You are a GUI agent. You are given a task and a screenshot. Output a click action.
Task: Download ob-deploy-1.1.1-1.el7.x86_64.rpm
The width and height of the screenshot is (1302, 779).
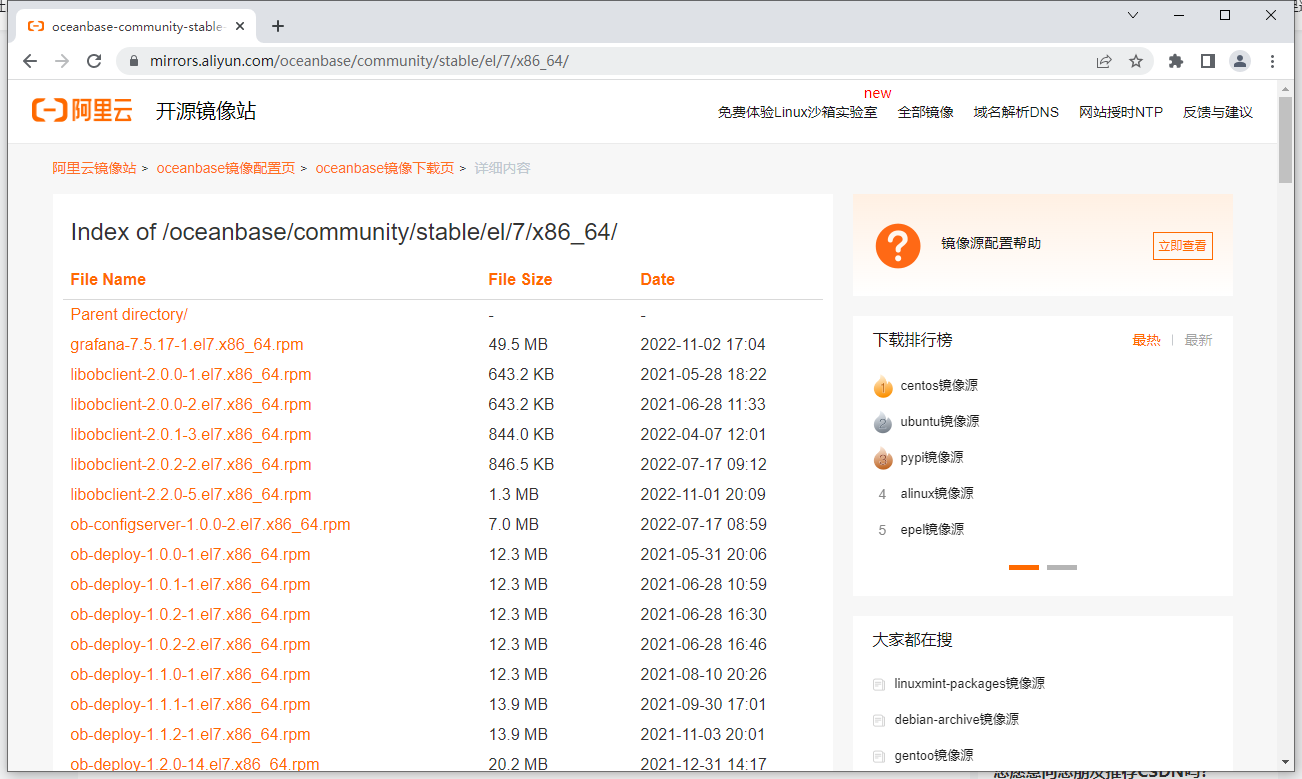190,704
